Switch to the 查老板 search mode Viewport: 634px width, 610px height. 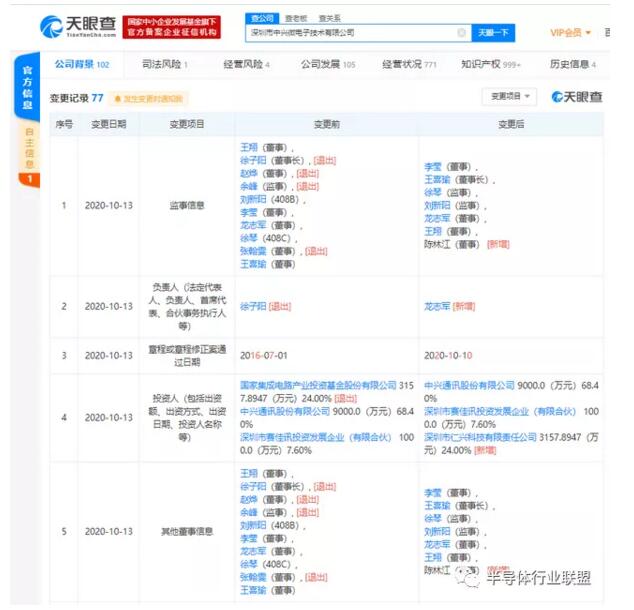click(x=295, y=17)
